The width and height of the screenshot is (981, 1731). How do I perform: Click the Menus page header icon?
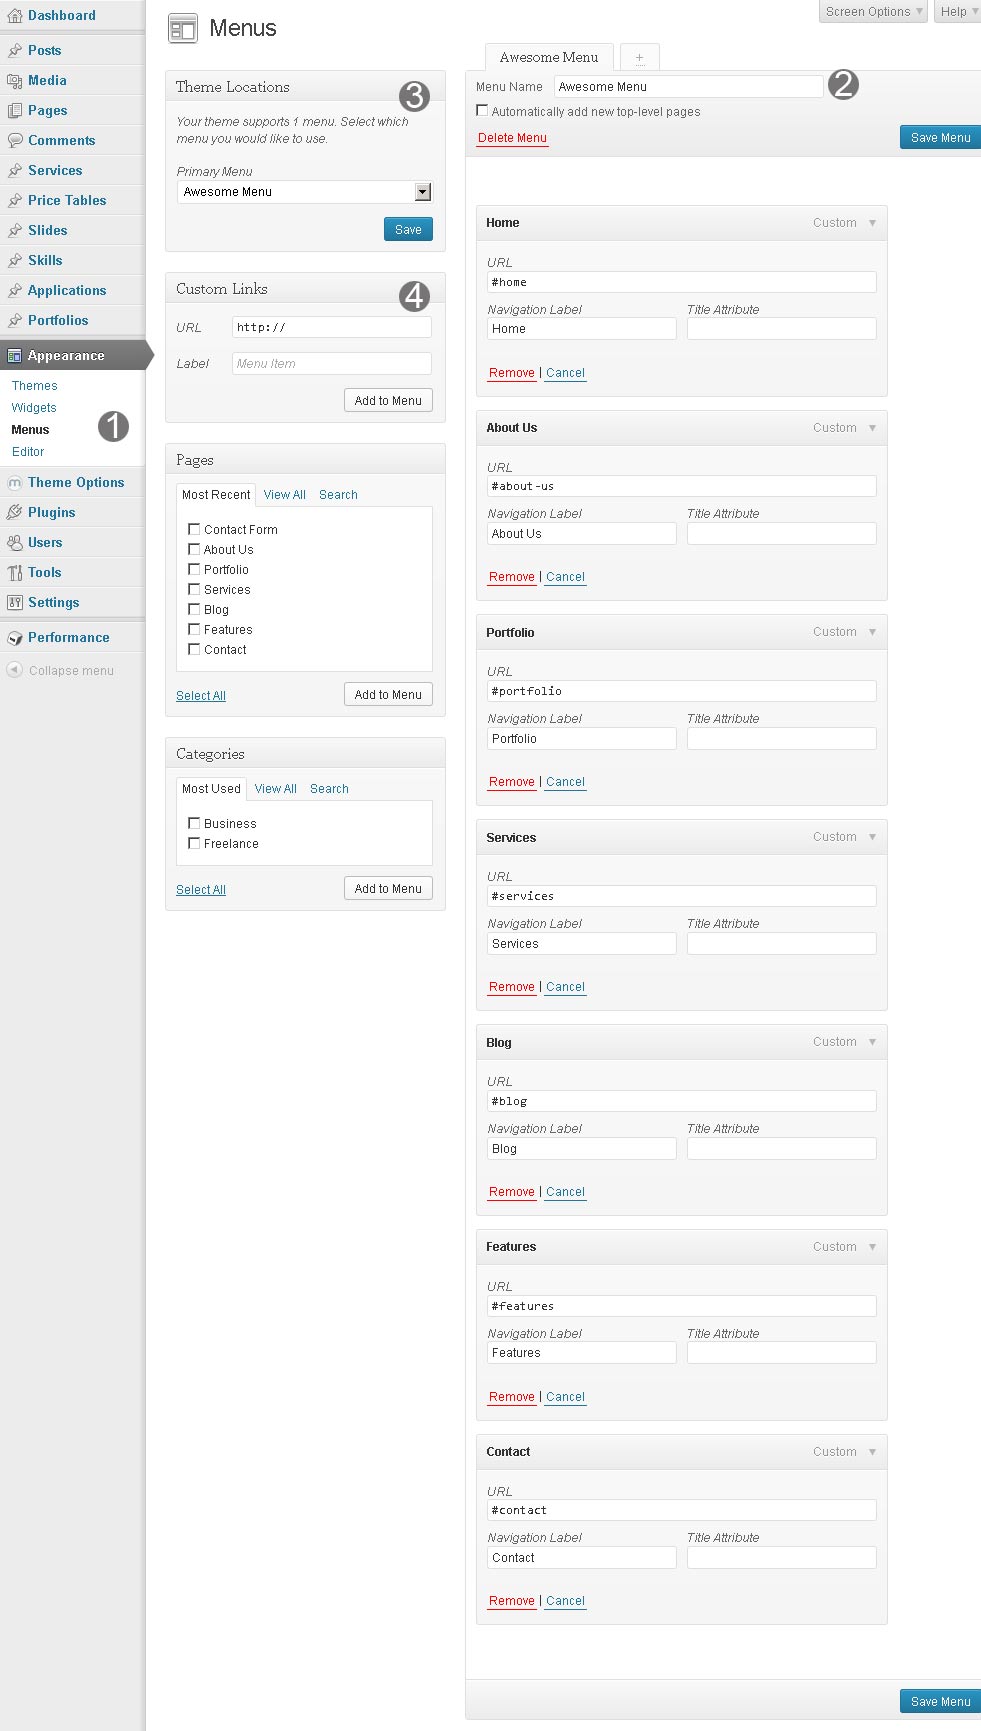pyautogui.click(x=182, y=28)
